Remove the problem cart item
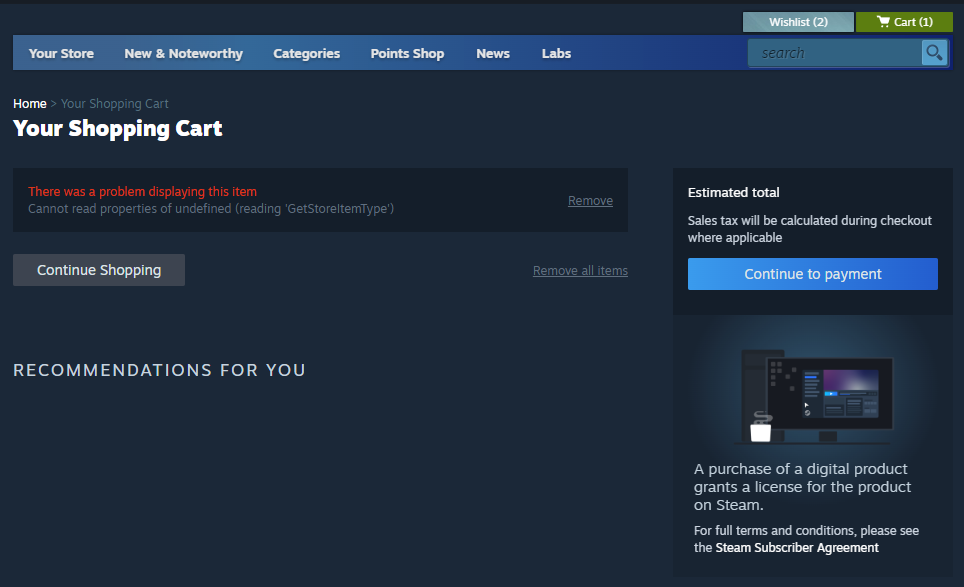 [x=590, y=200]
